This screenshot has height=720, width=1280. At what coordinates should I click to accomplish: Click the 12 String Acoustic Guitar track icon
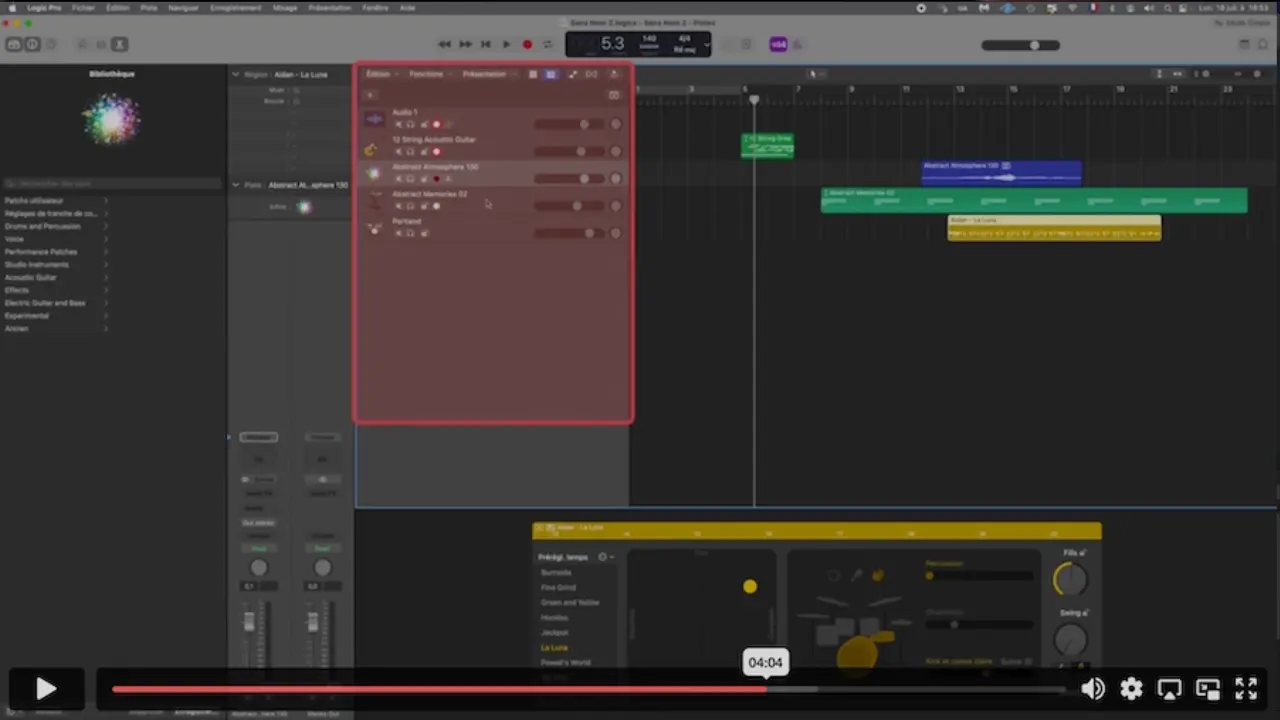(x=371, y=148)
